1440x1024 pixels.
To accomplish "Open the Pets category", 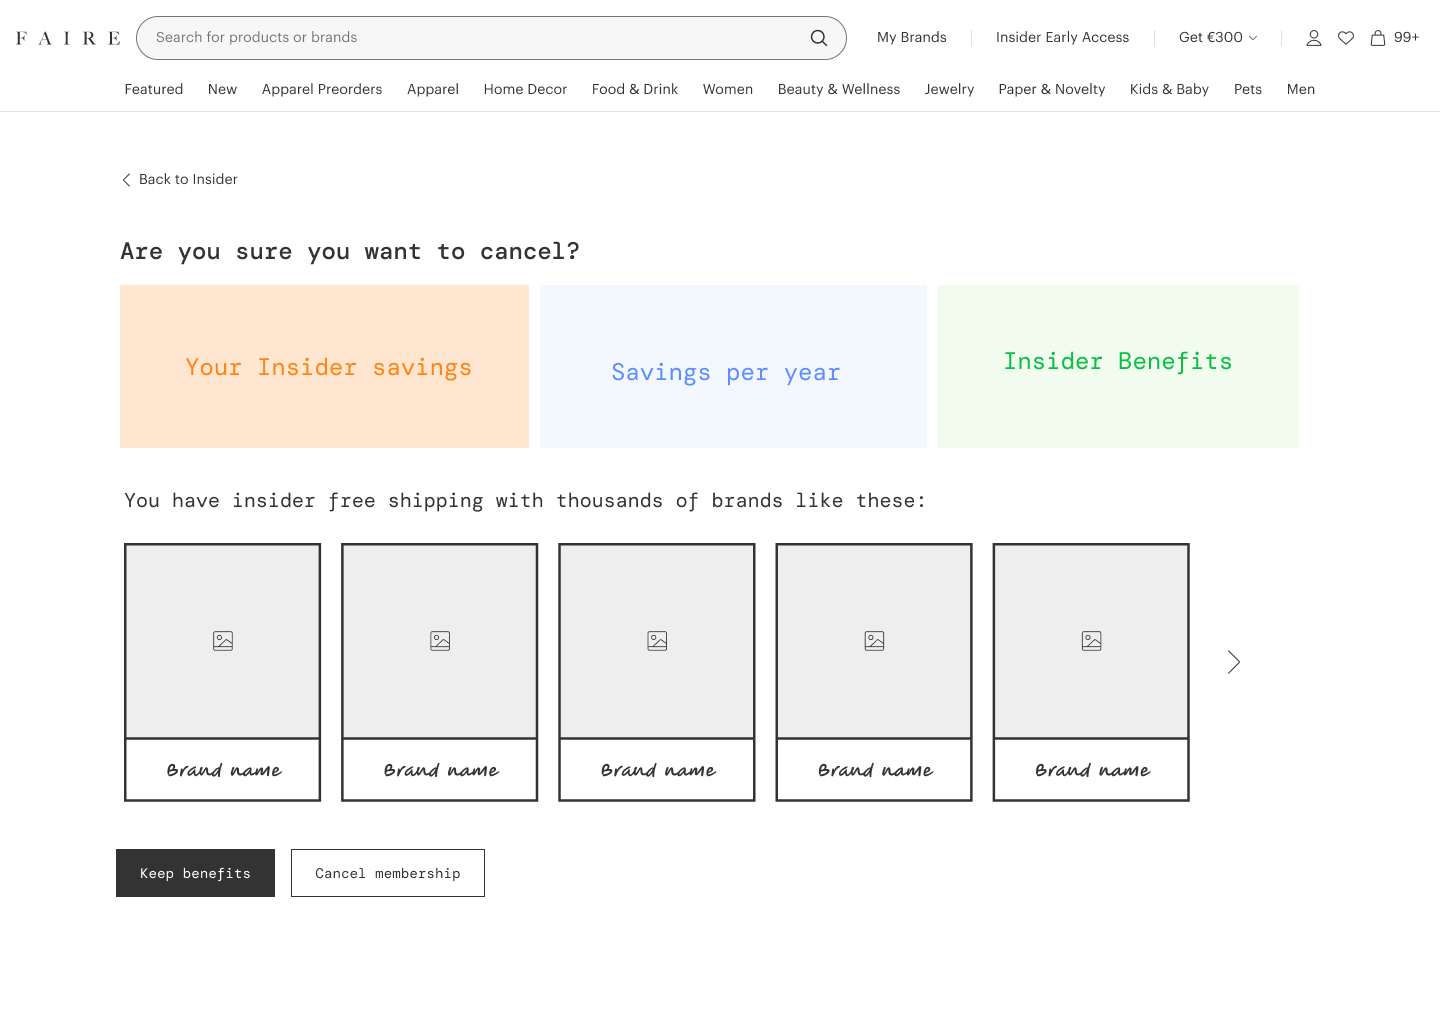I will click(x=1248, y=89).
